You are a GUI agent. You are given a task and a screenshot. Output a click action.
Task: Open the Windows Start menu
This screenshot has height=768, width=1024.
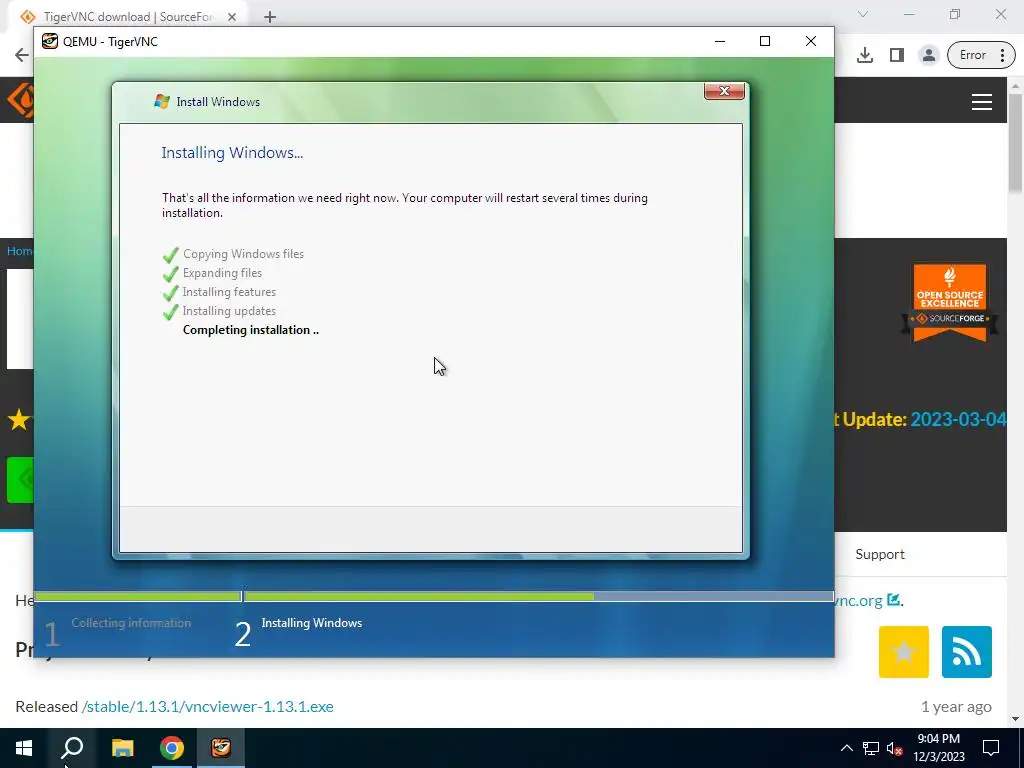click(24, 748)
